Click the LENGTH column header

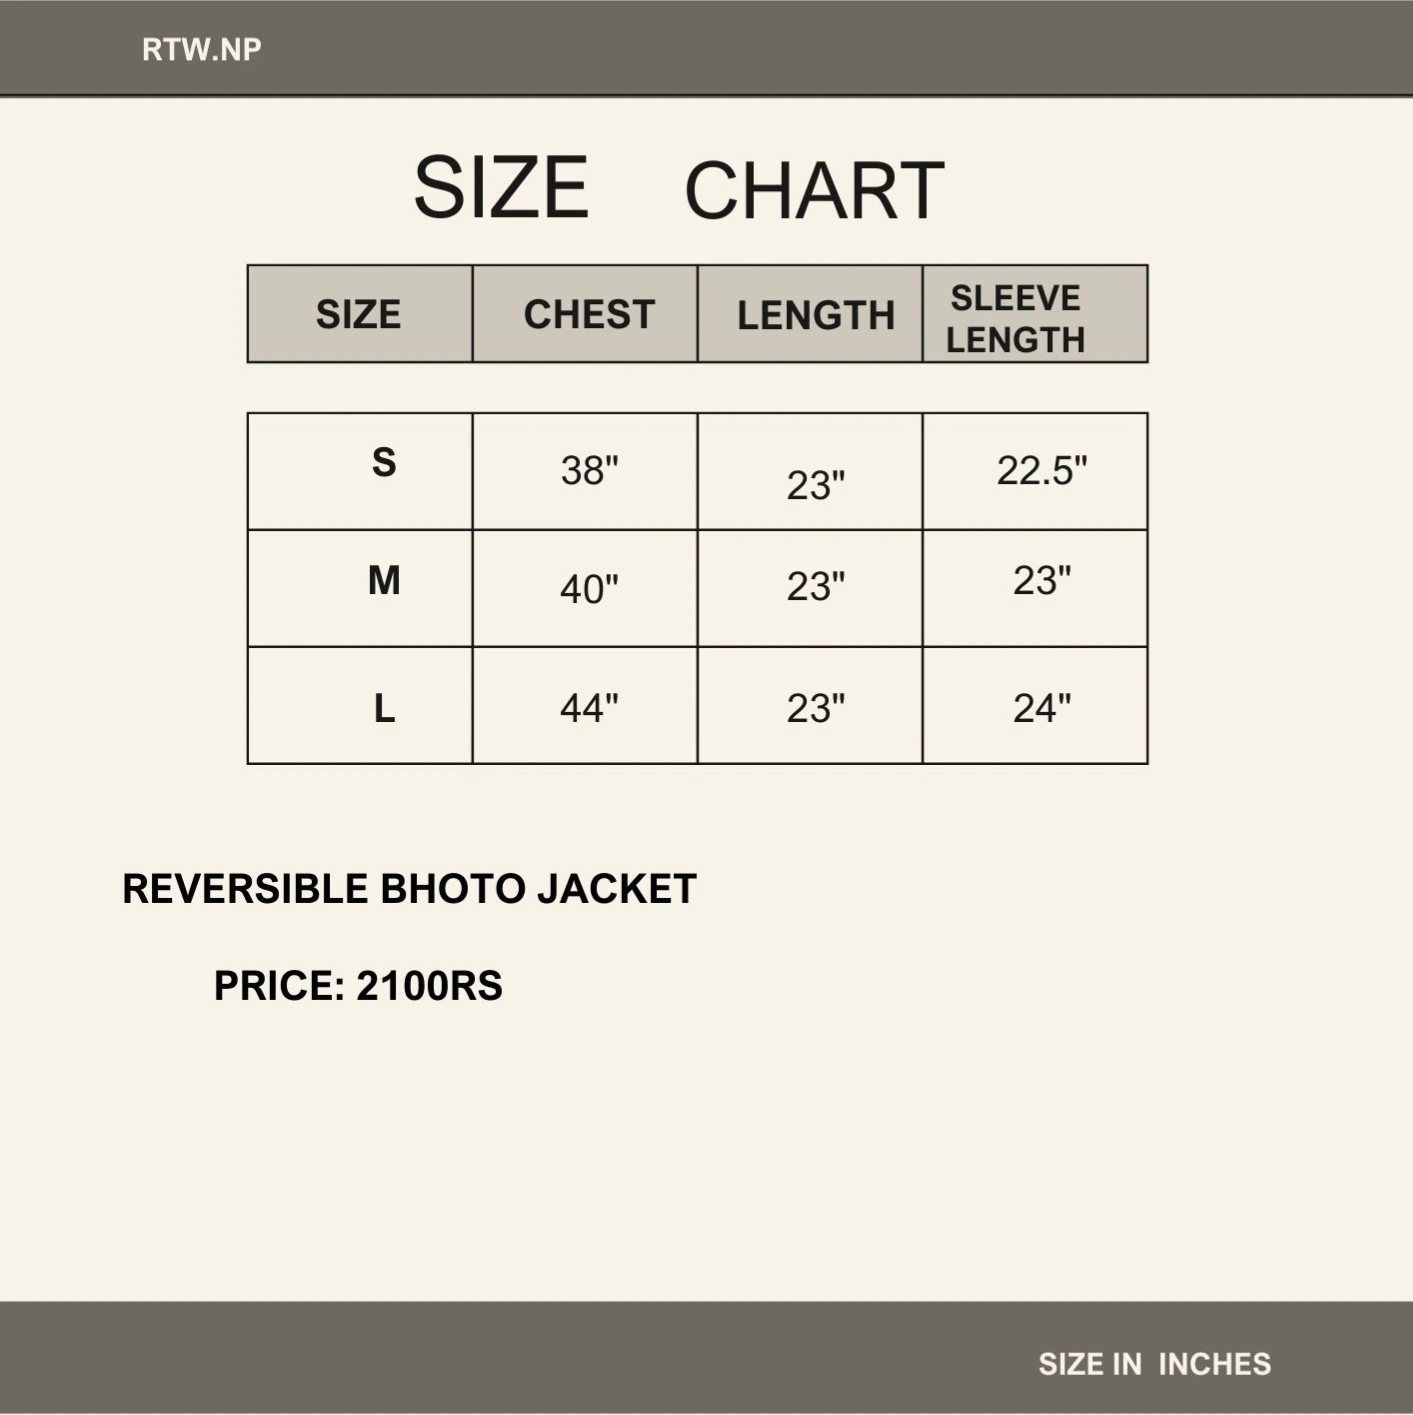click(x=815, y=316)
